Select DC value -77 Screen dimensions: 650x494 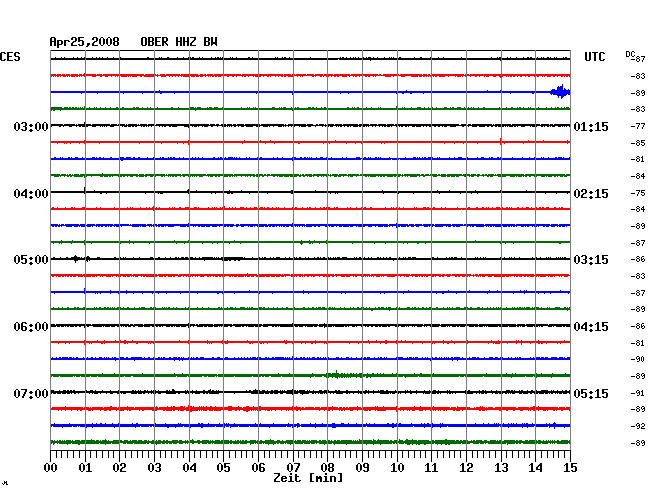pos(638,126)
